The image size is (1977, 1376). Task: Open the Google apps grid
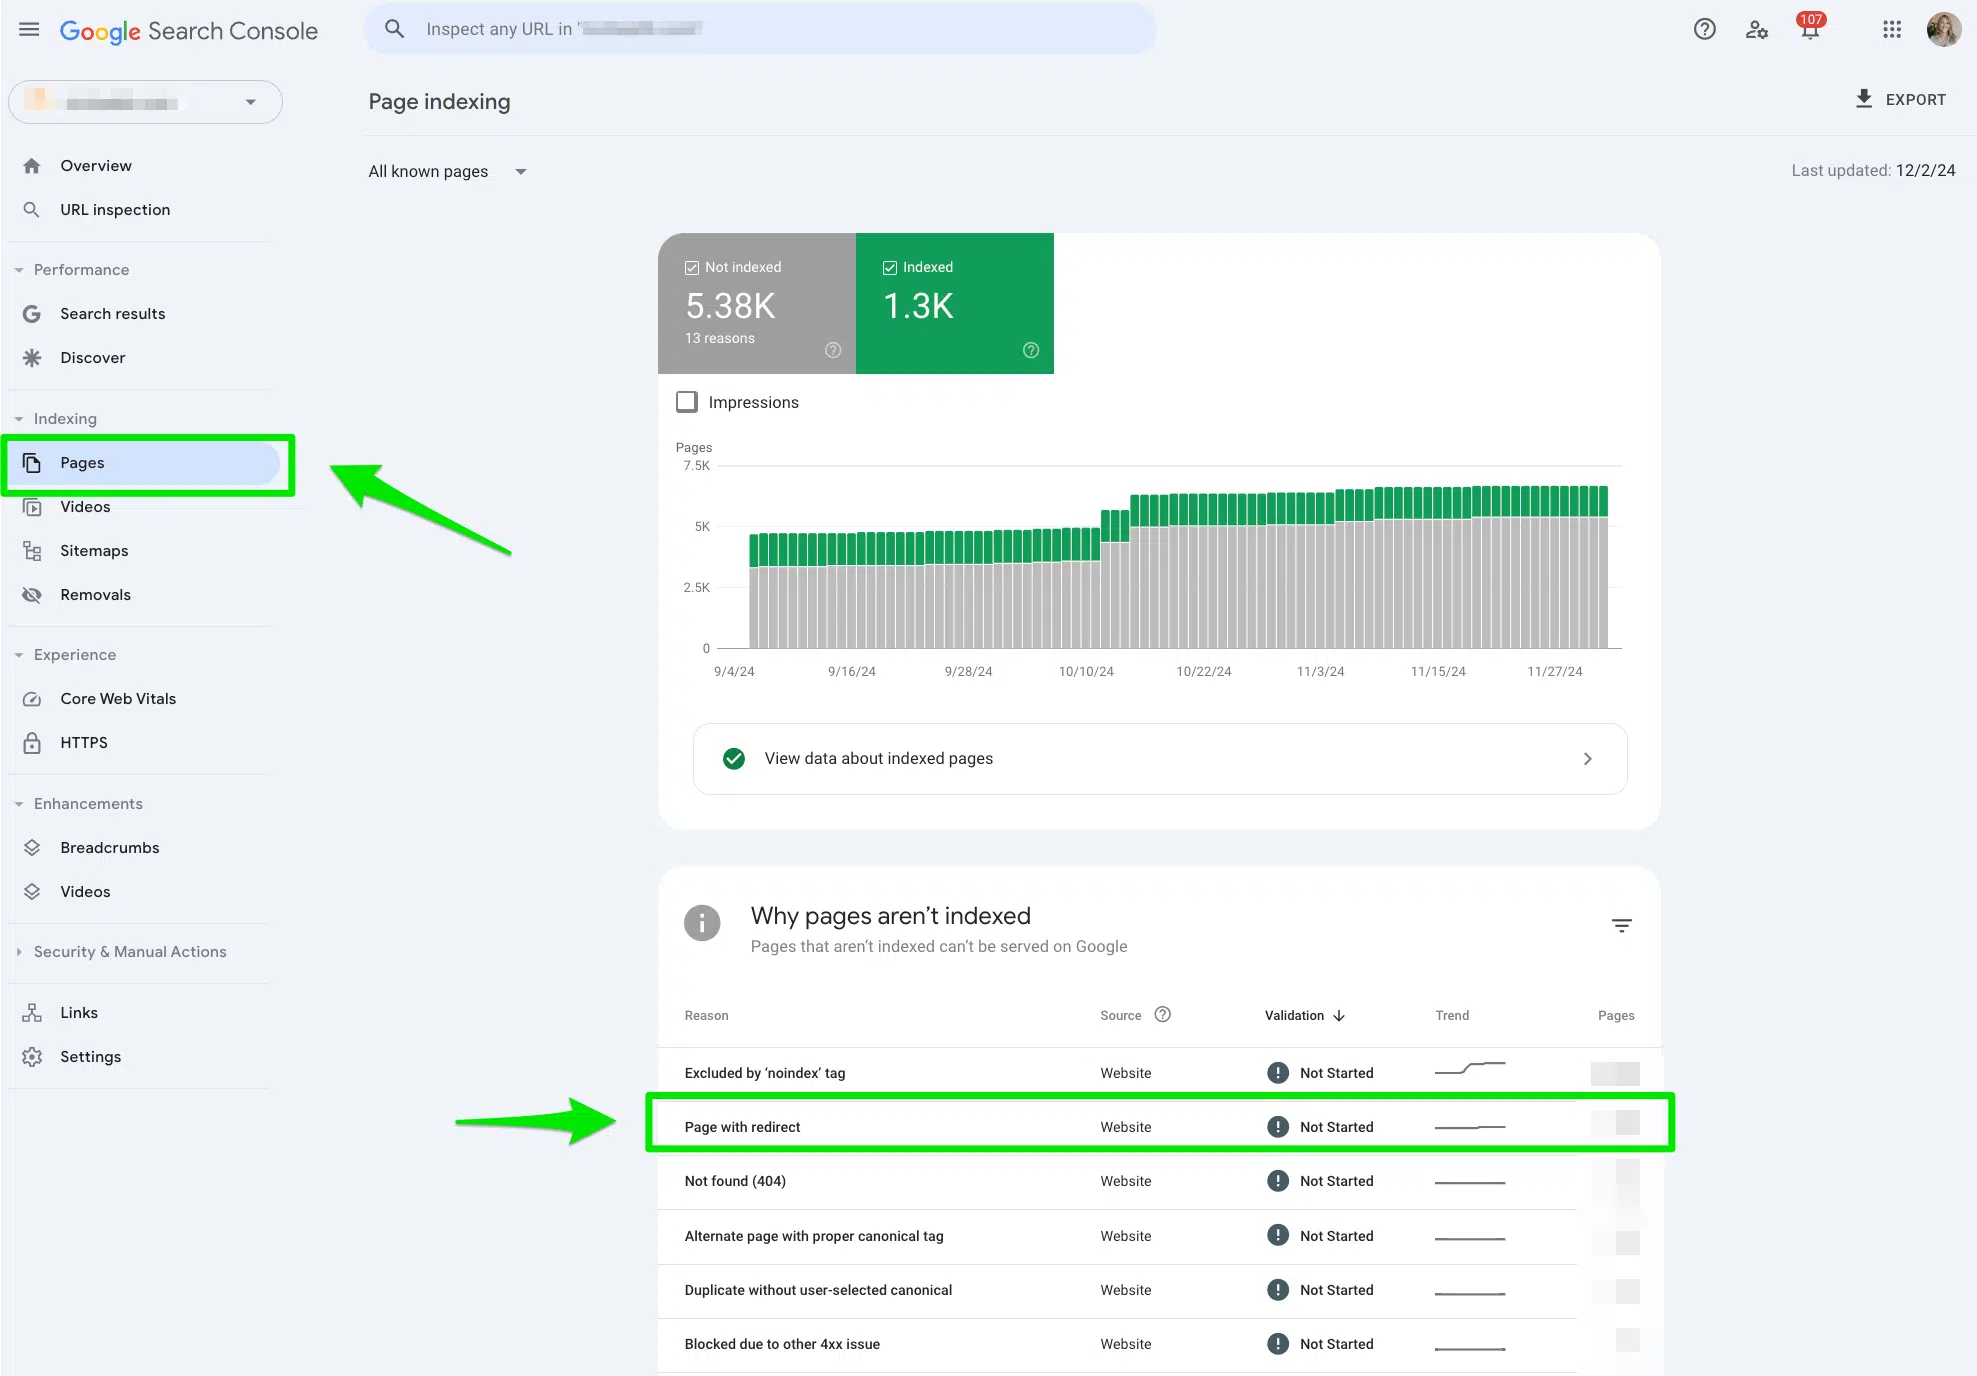(1891, 29)
